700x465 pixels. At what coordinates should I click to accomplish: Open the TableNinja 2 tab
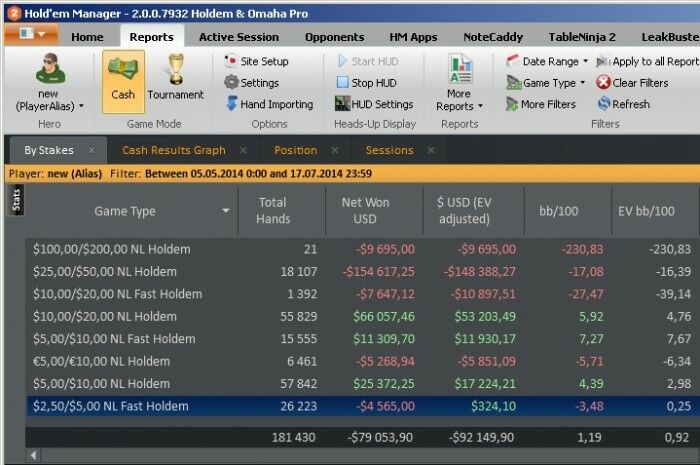[x=582, y=37]
